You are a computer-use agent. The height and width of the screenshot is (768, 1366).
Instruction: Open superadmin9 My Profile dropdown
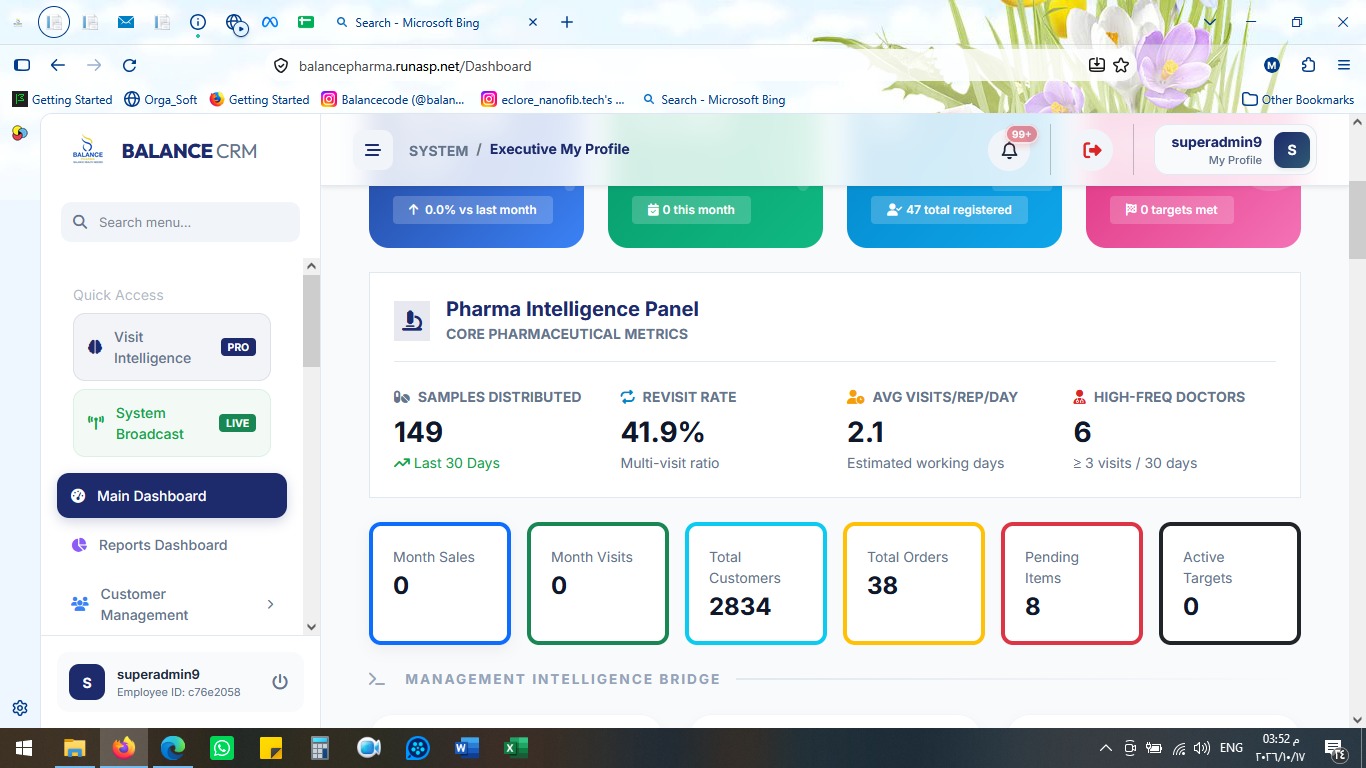click(1235, 150)
